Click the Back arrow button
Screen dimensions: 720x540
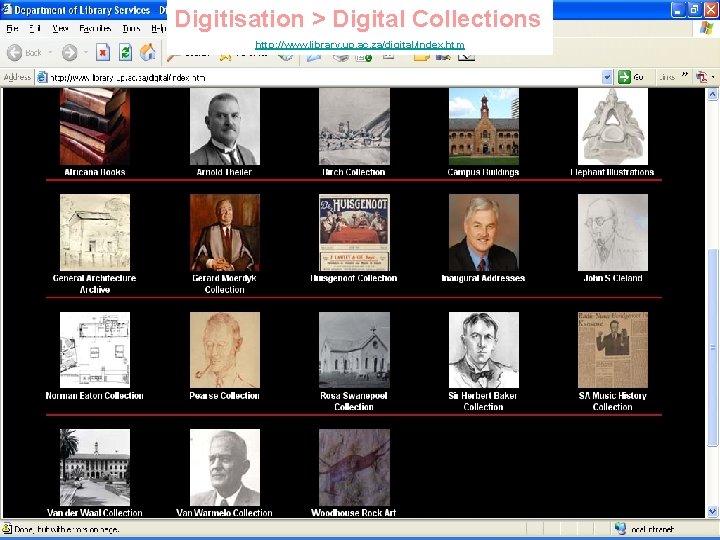click(x=15, y=52)
